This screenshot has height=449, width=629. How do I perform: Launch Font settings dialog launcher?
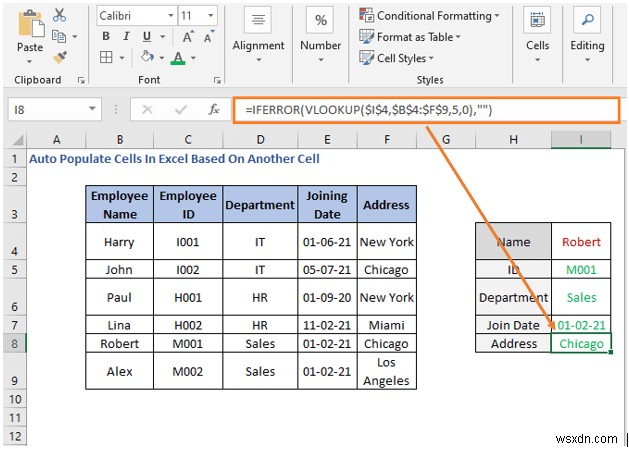[x=217, y=81]
